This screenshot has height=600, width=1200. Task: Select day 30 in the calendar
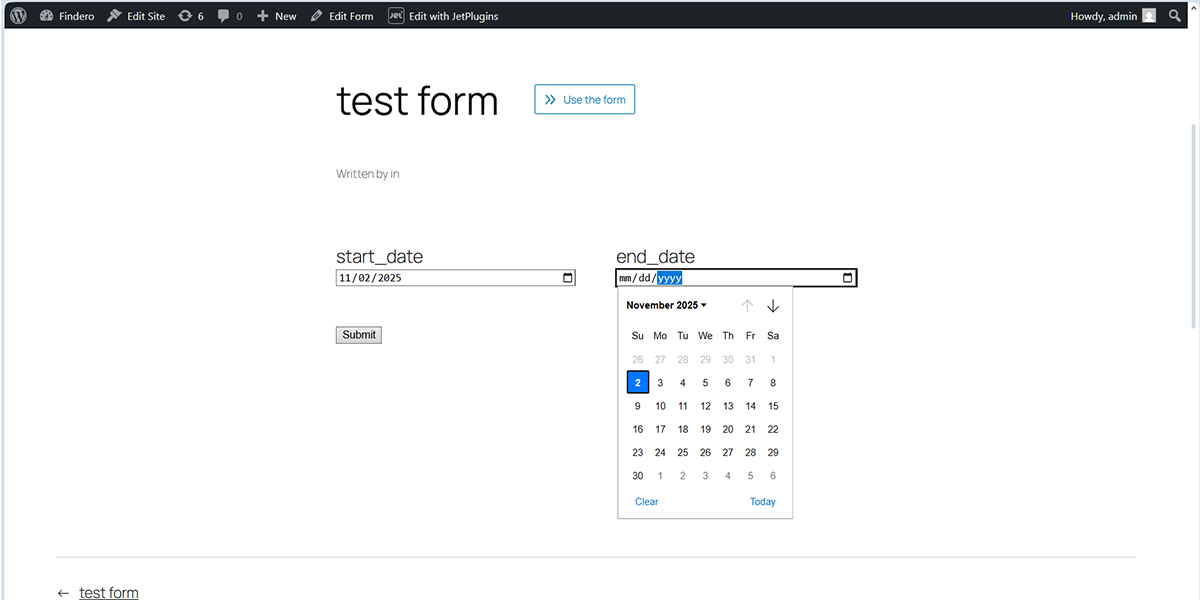coord(638,476)
